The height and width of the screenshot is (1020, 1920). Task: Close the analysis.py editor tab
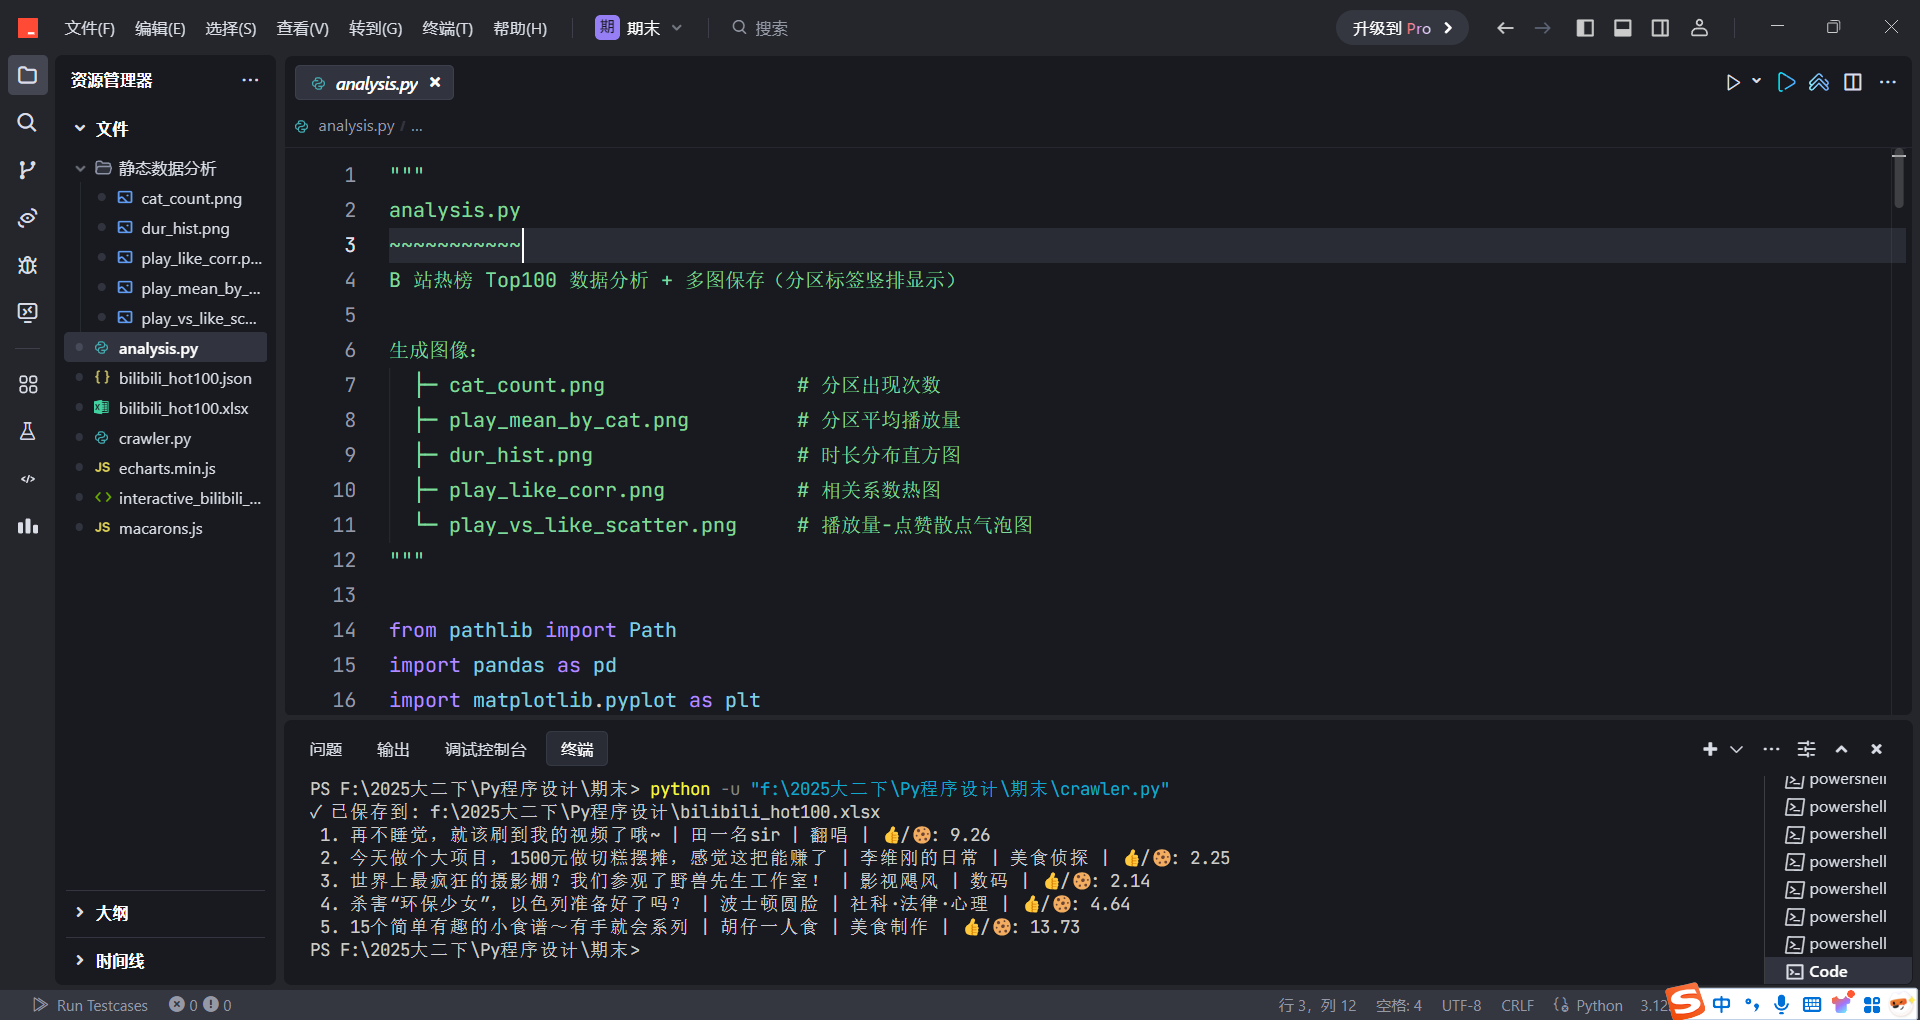(x=435, y=83)
